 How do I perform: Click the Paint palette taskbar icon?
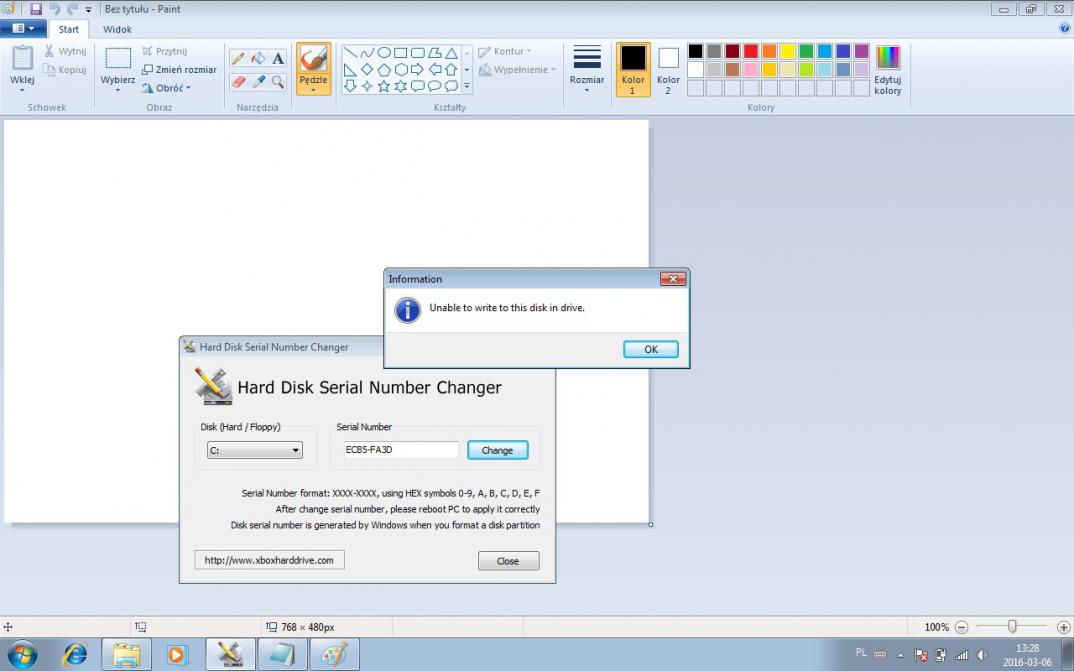click(x=334, y=655)
